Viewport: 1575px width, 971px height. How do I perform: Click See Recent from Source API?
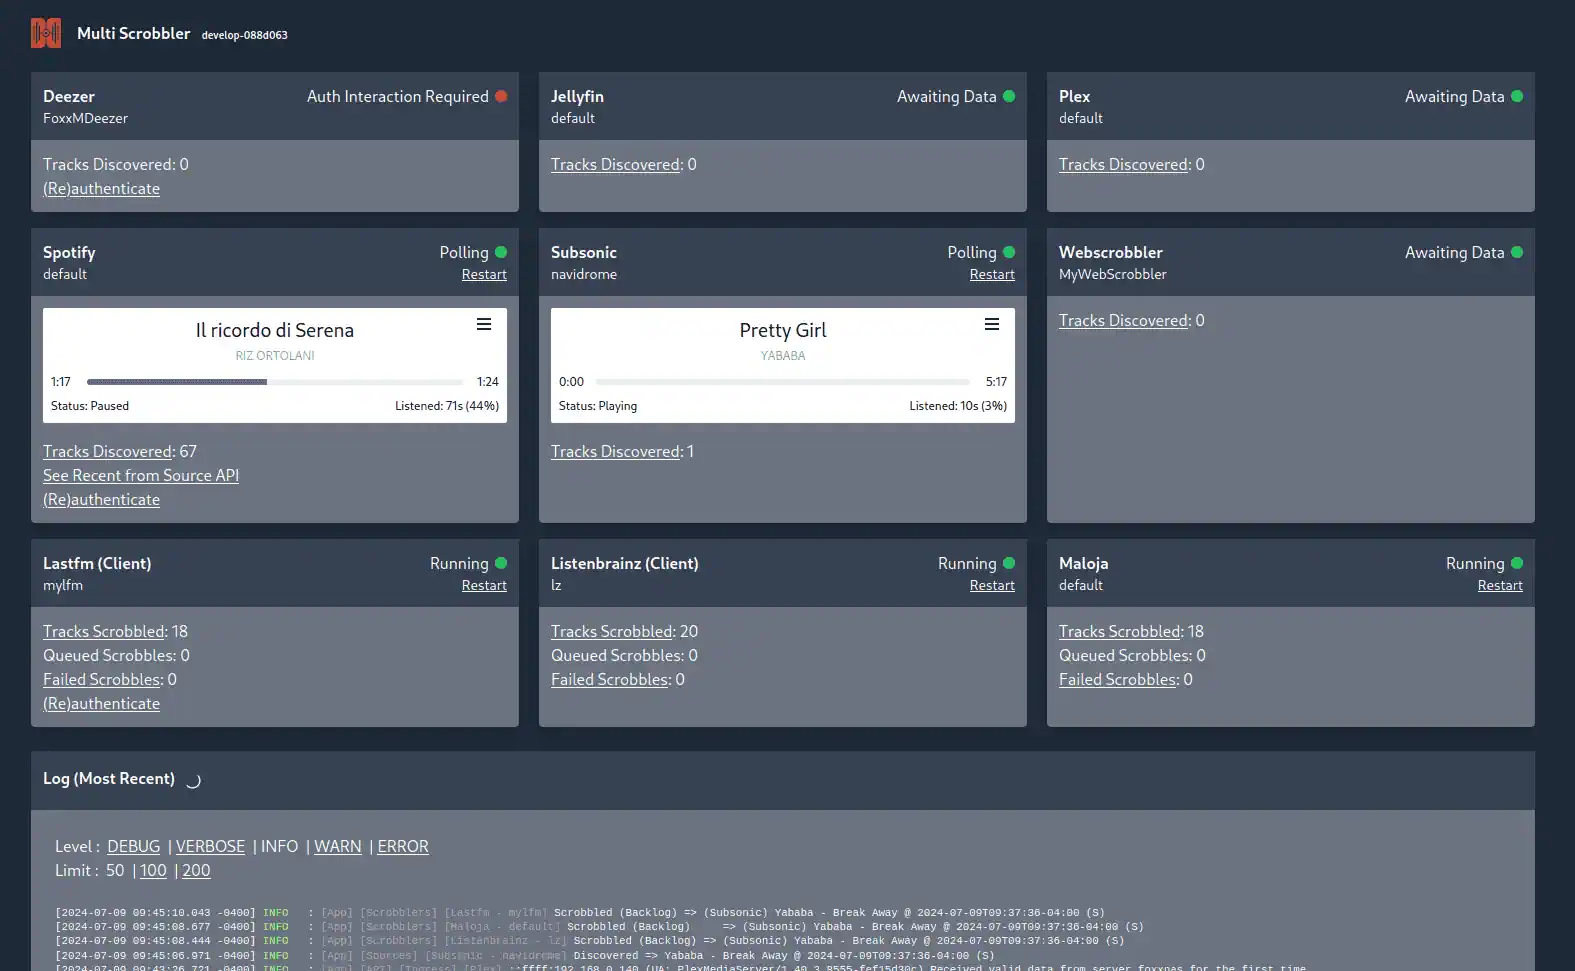coord(141,475)
